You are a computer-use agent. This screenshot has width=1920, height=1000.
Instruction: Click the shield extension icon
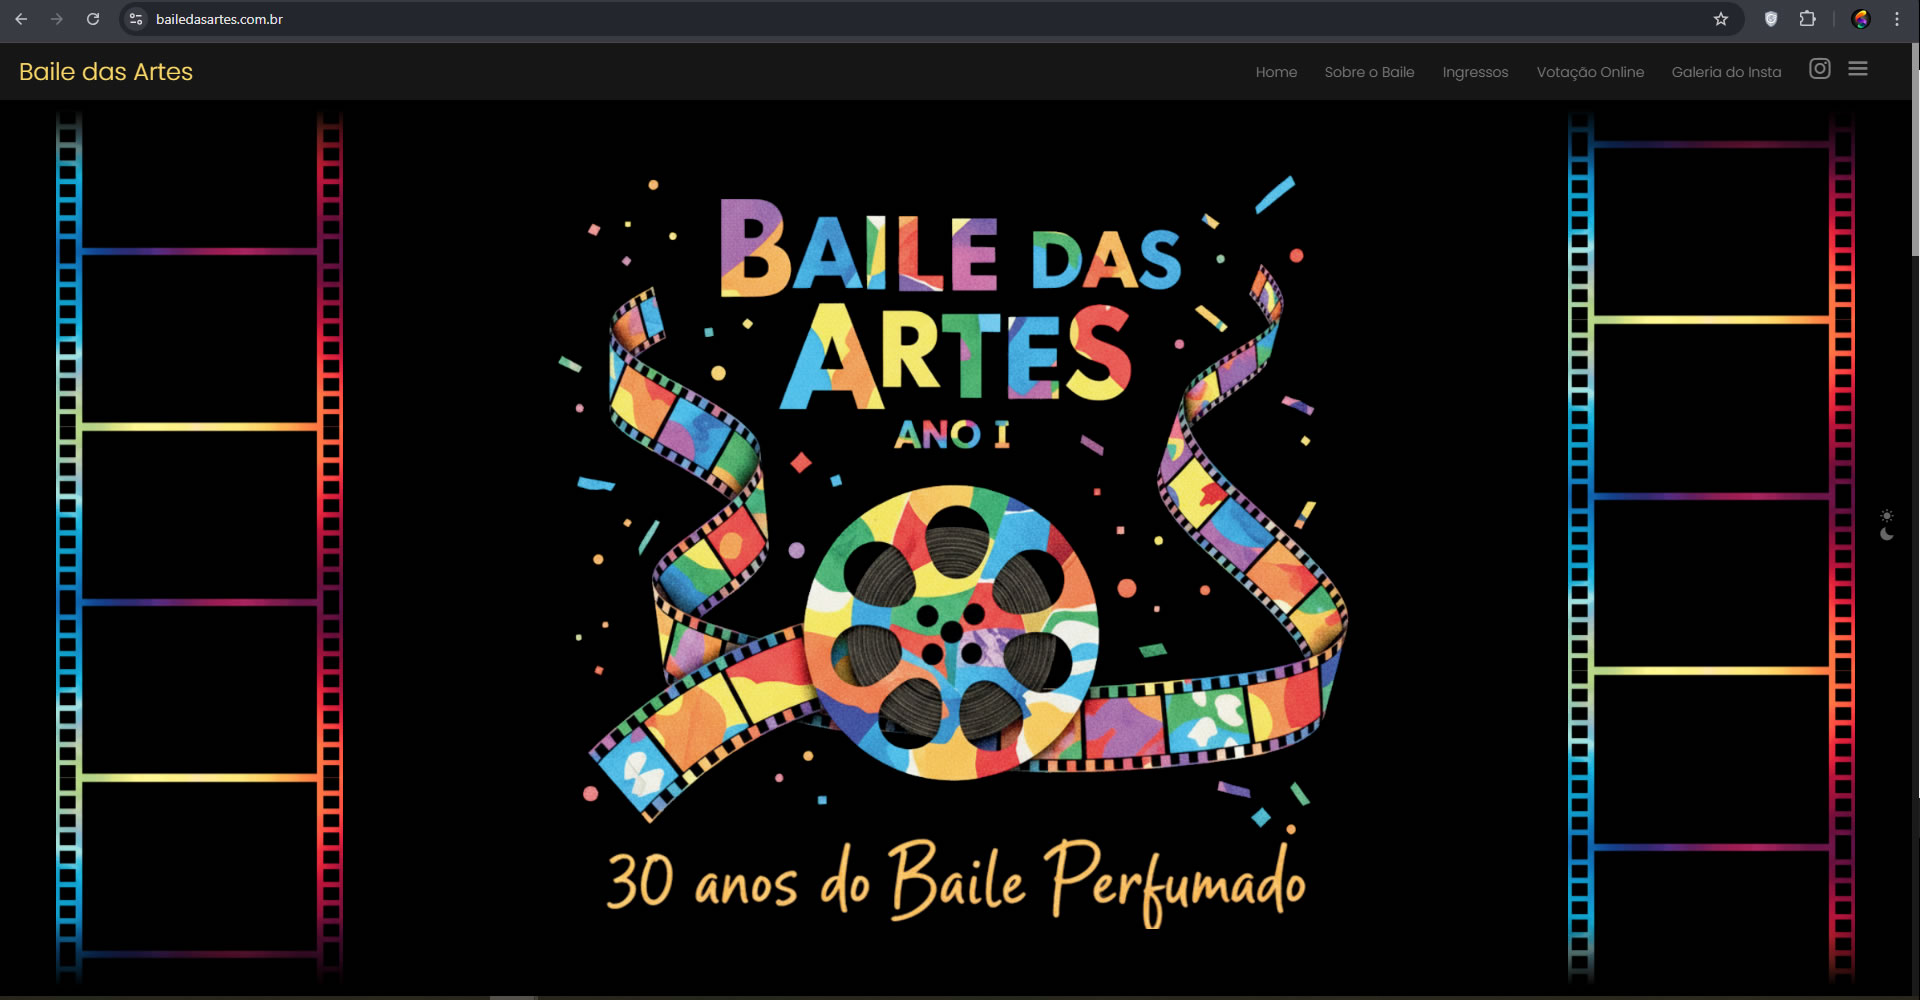point(1770,19)
